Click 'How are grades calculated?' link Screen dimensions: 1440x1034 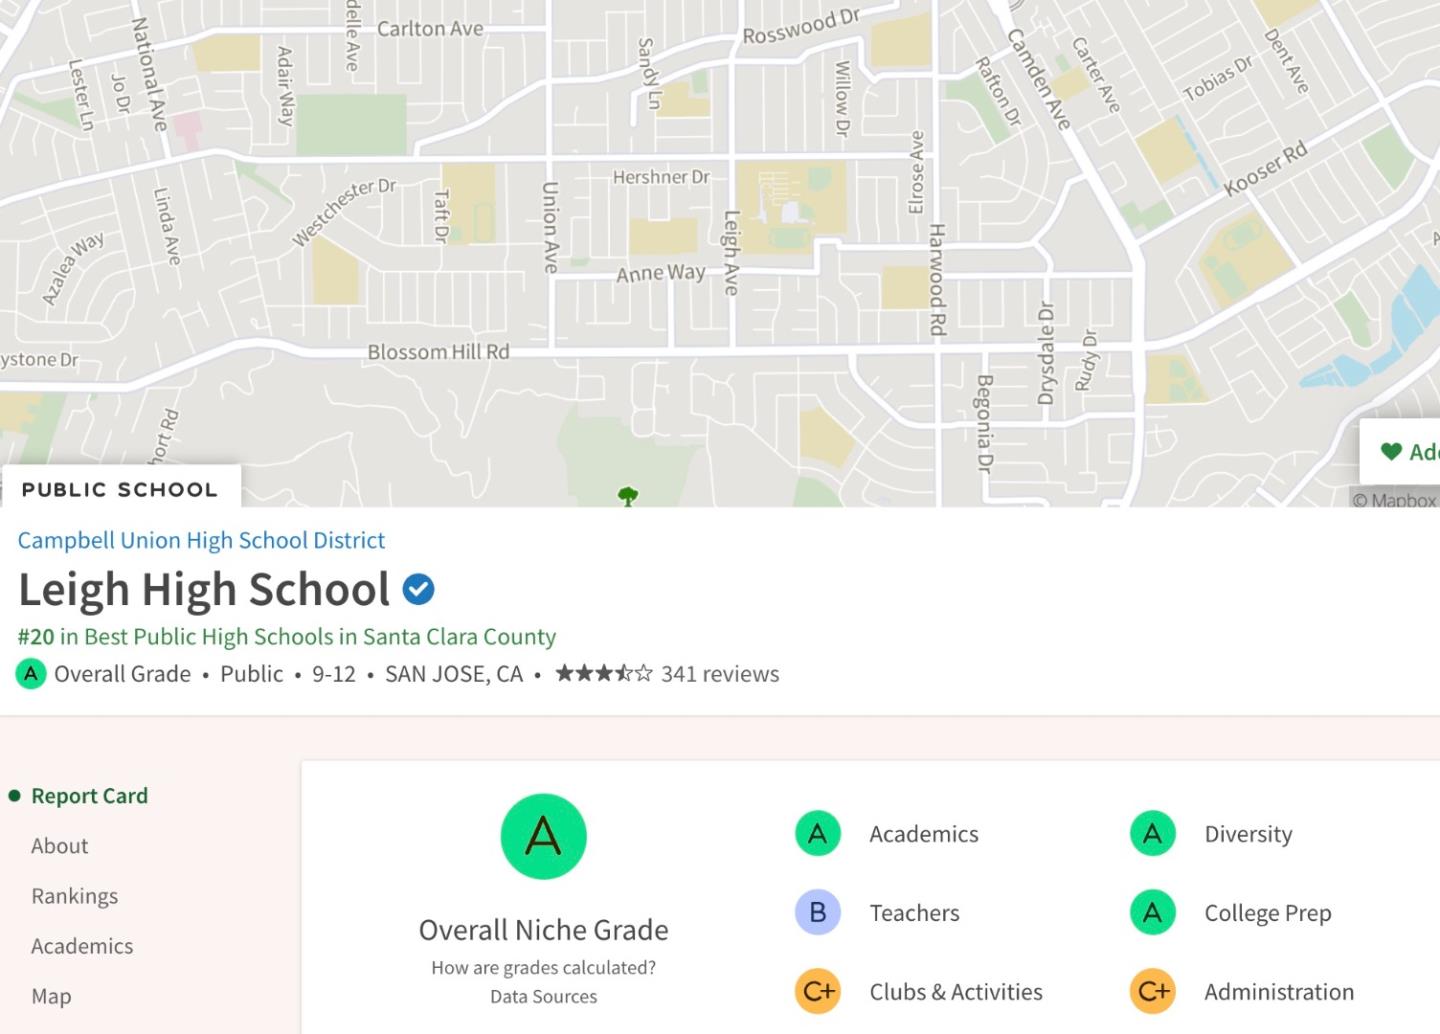pyautogui.click(x=543, y=968)
